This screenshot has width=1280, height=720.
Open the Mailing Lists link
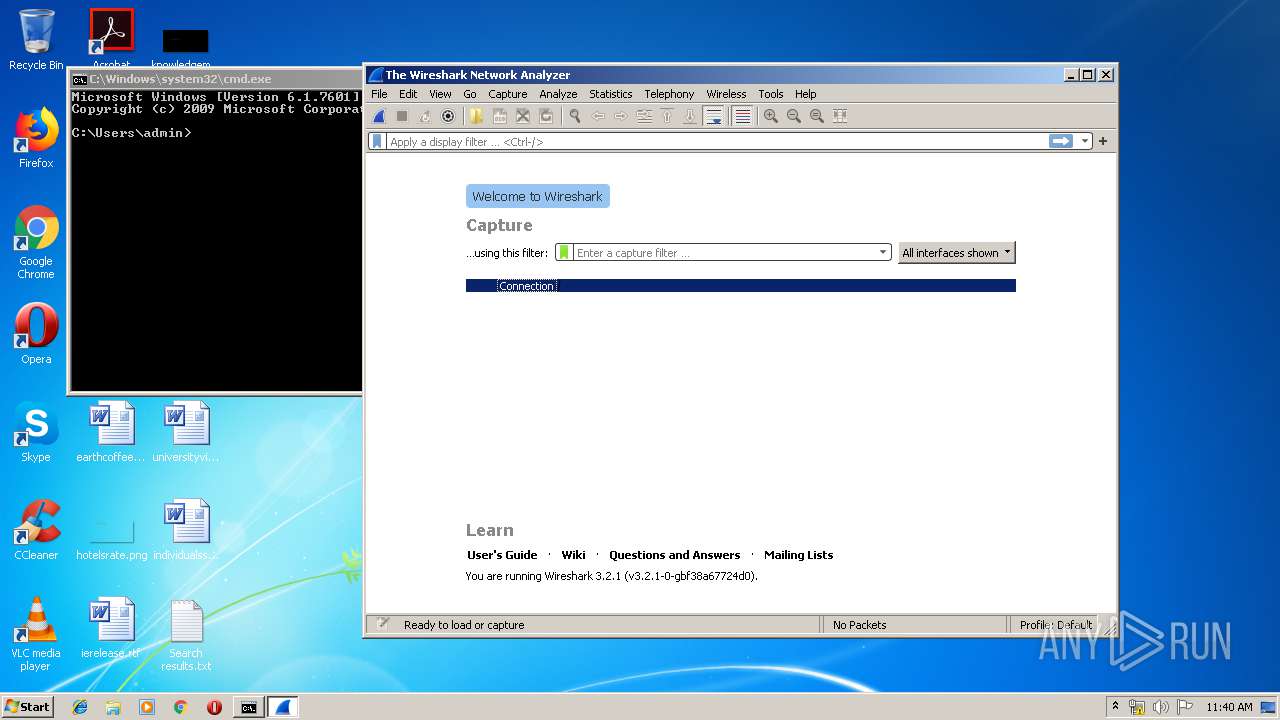(798, 555)
